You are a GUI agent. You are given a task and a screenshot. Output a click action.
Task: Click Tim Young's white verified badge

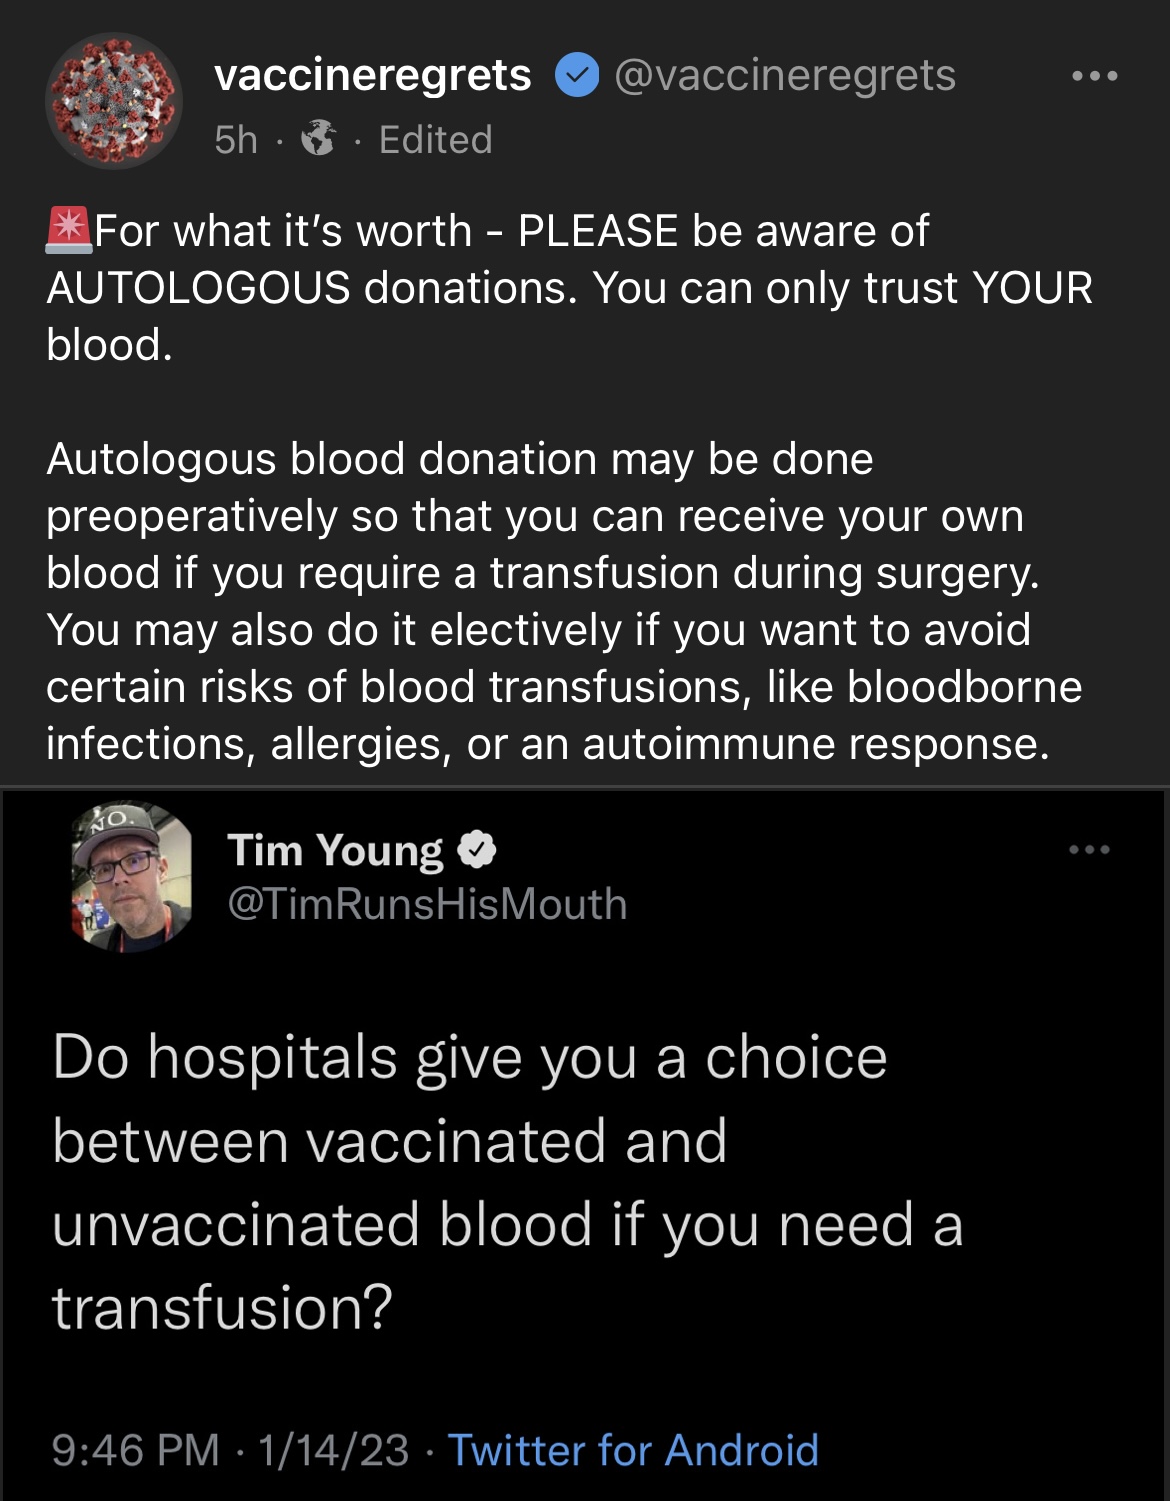tap(477, 850)
